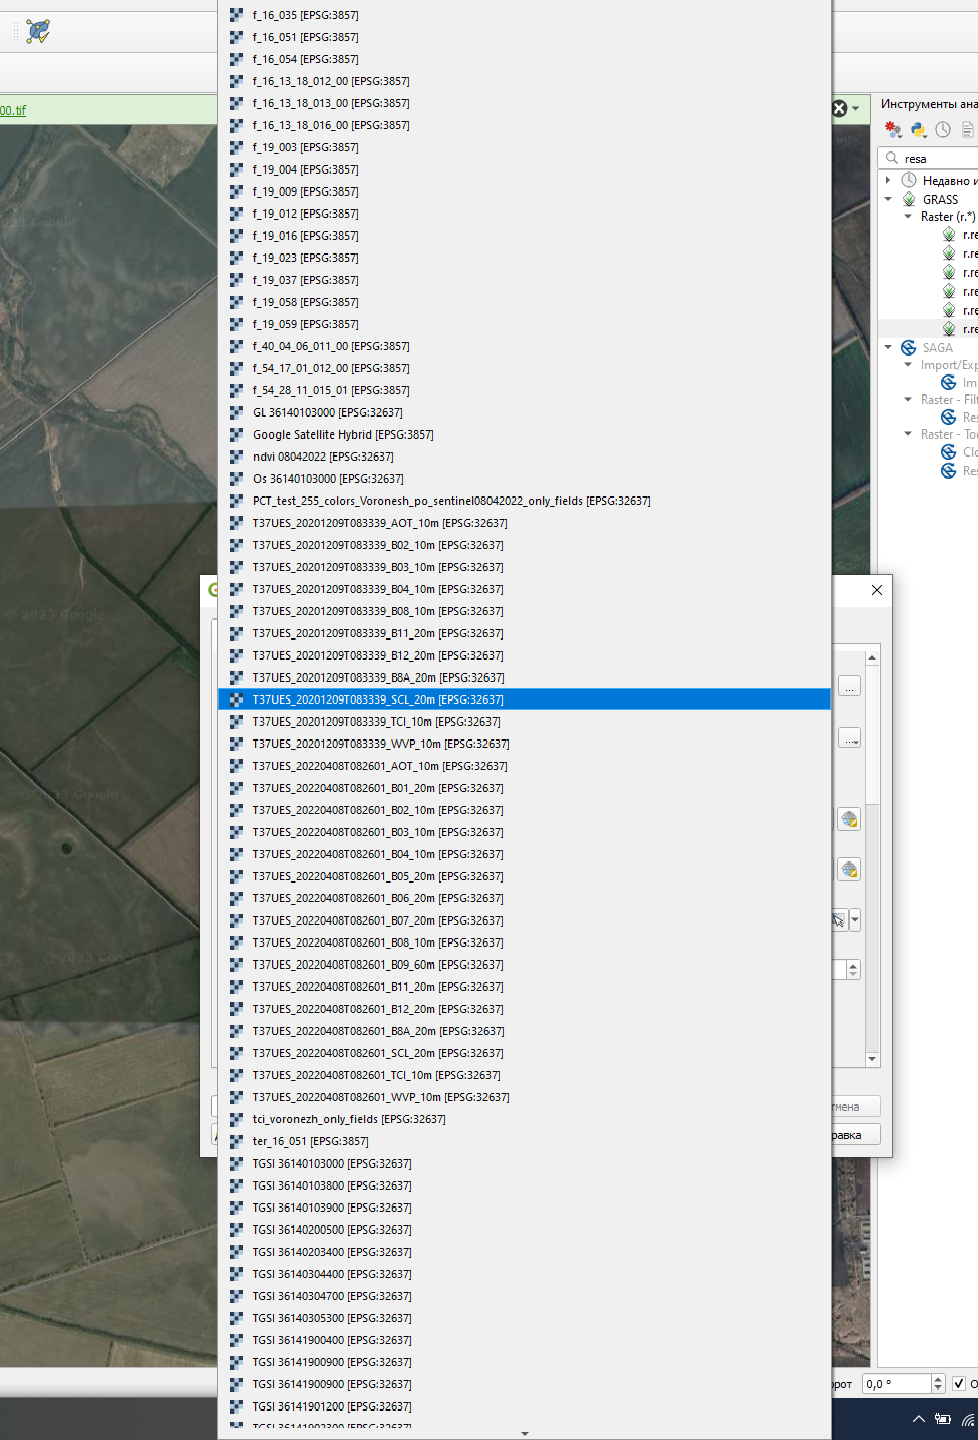Click the Python plugin icon in top toolbar
978x1440 pixels.
click(x=38, y=31)
